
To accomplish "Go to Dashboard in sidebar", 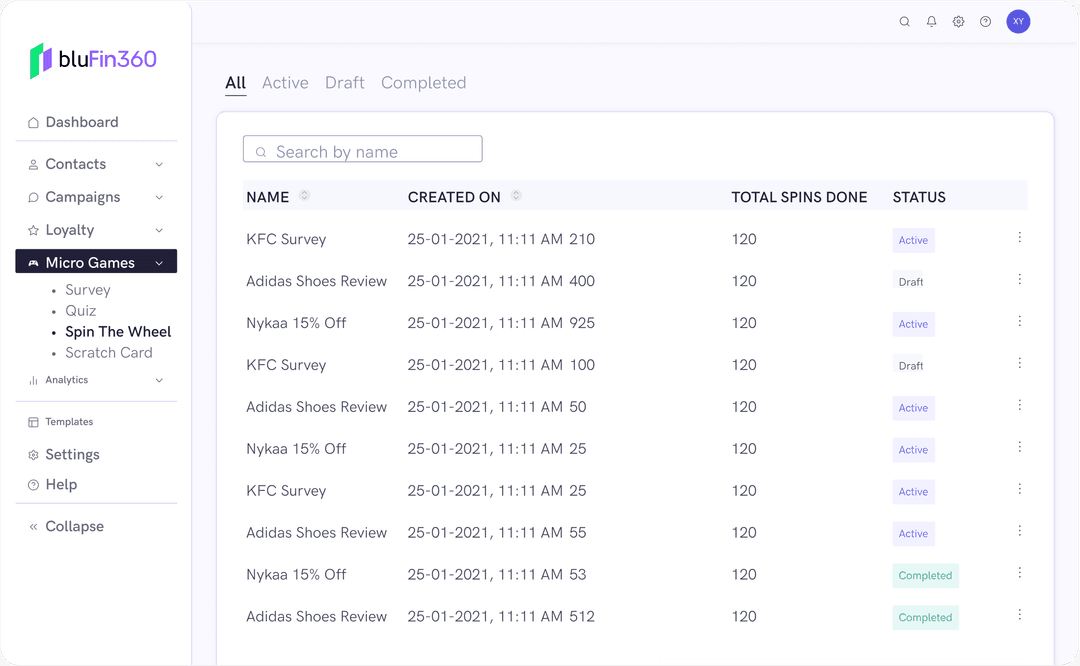I will coord(81,122).
